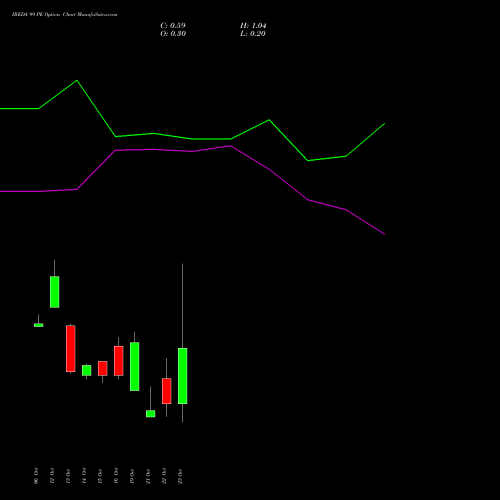Image resolution: width=500 pixels, height=500 pixels.
Task: Select the 15 Oct date label
Action: [100, 476]
